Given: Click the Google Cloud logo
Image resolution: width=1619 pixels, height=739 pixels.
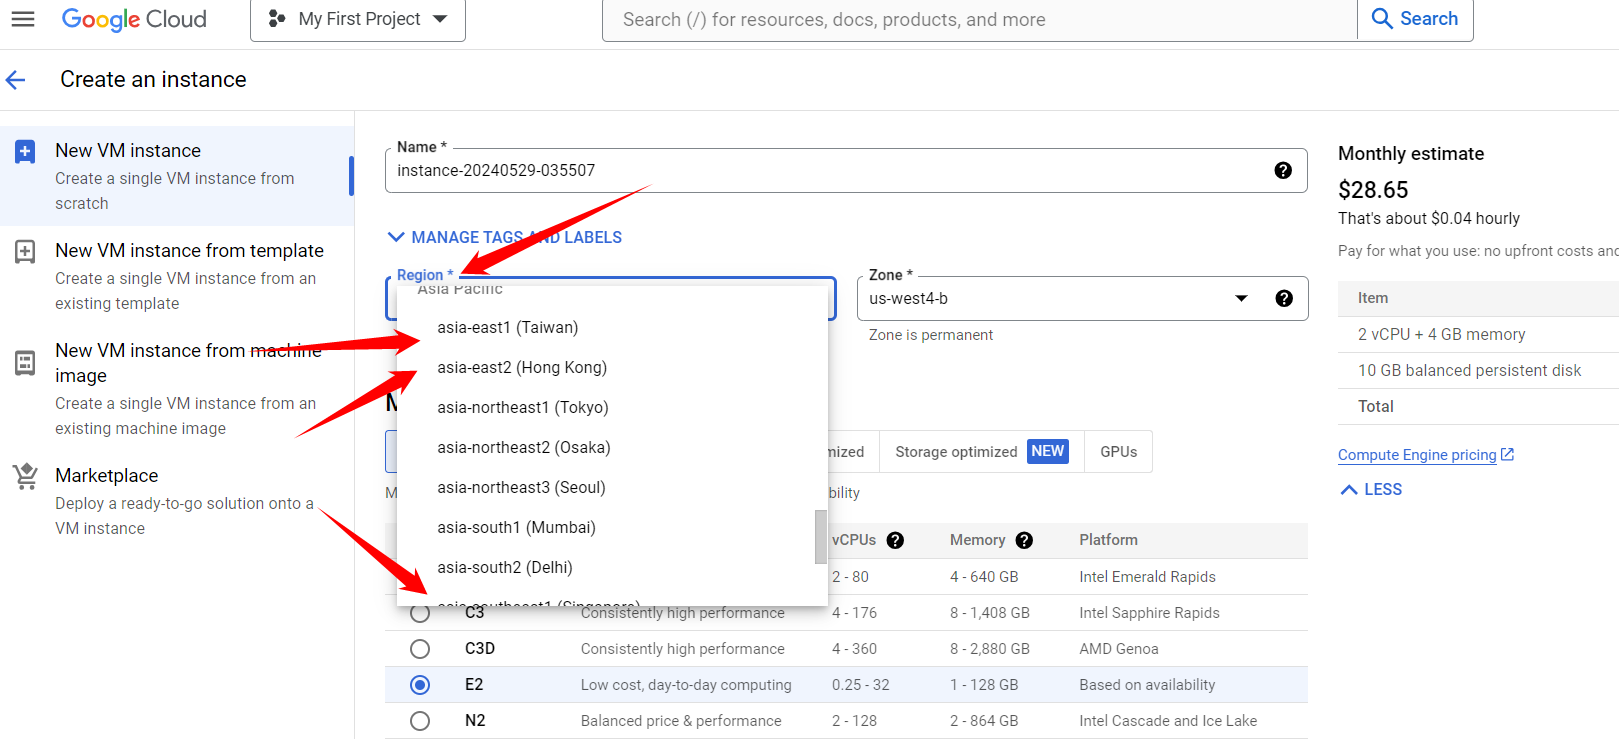Looking at the screenshot, I should coord(134,19).
